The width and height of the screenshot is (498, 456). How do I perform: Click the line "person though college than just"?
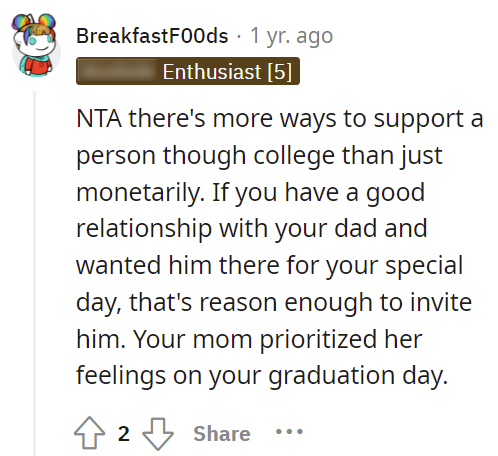(259, 156)
